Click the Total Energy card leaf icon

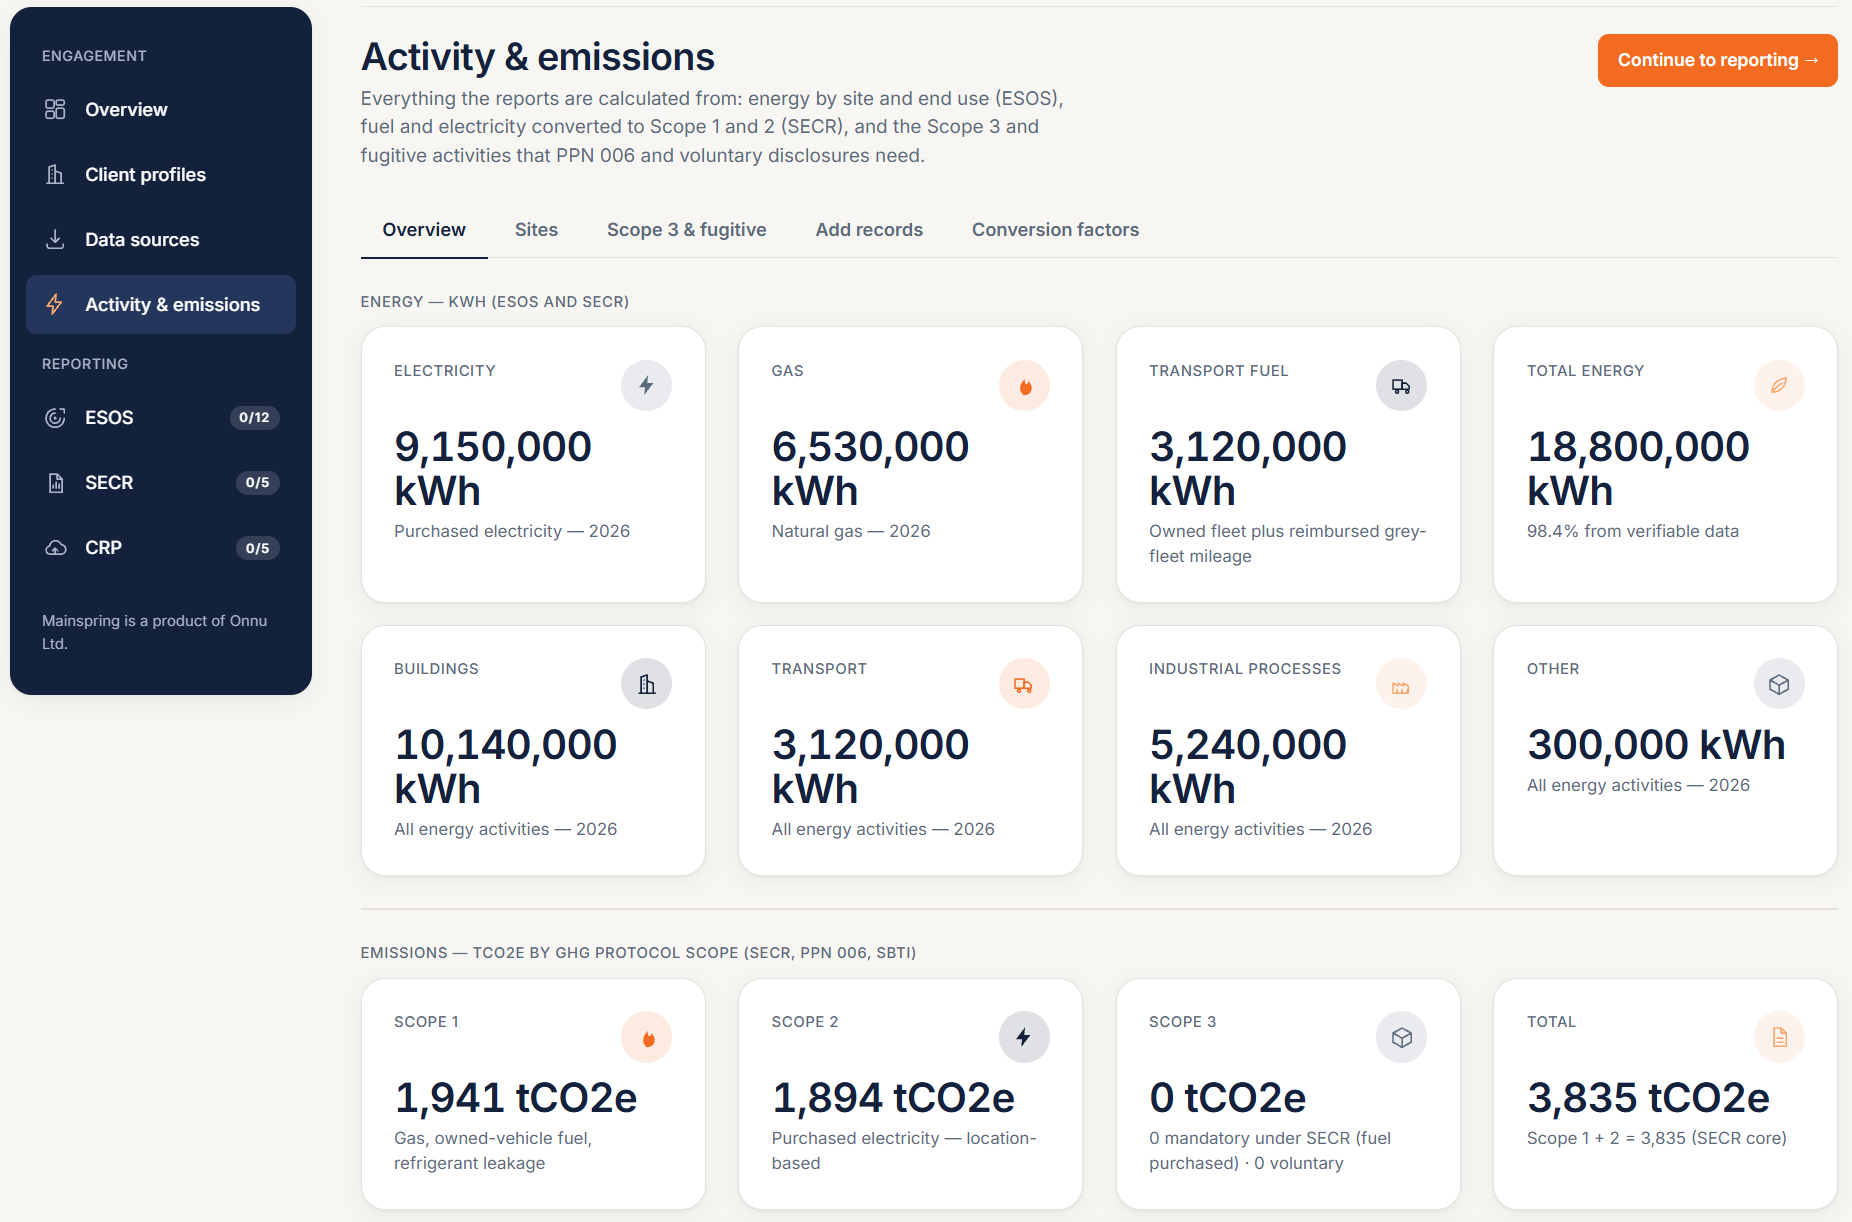coord(1779,385)
